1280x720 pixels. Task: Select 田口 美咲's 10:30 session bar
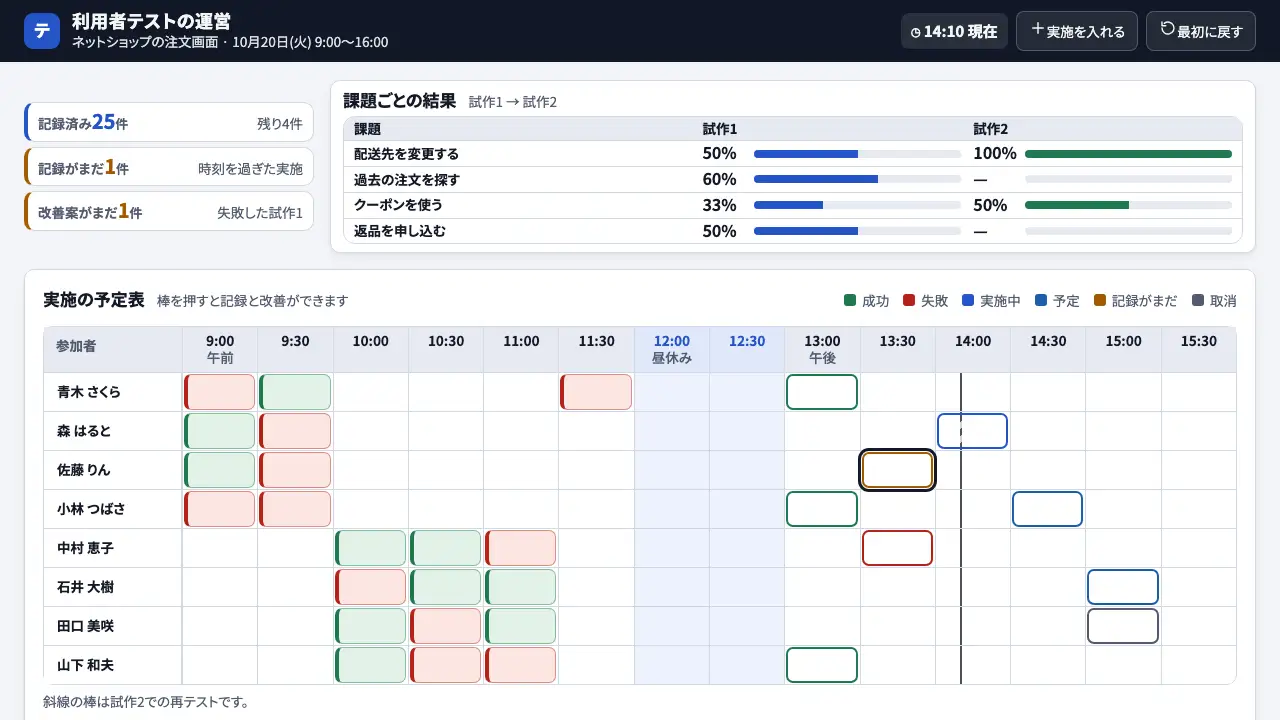[x=445, y=626]
